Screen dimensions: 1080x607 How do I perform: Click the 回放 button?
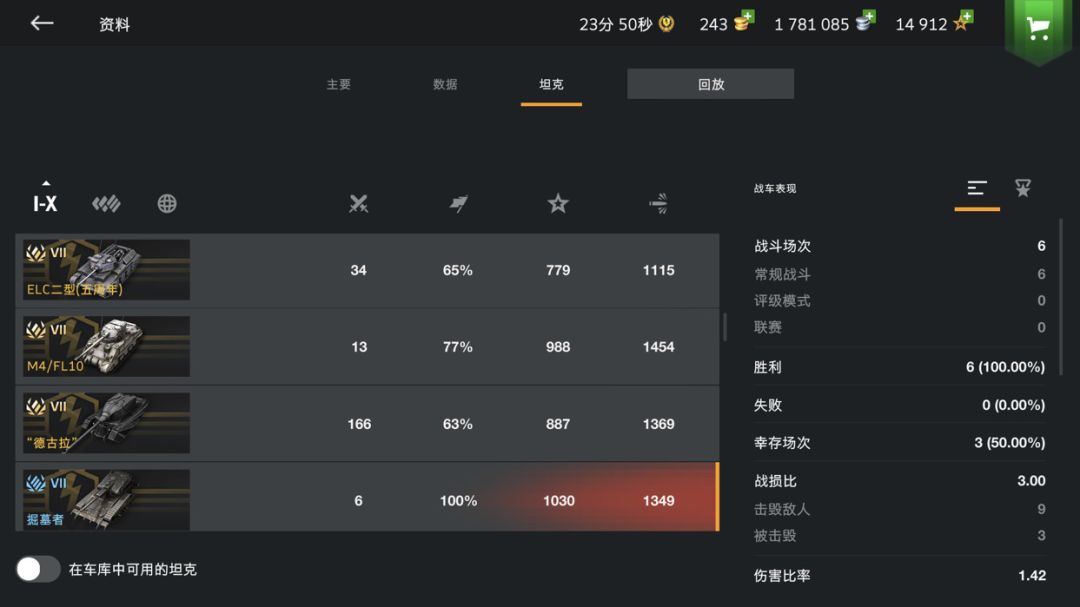[710, 84]
